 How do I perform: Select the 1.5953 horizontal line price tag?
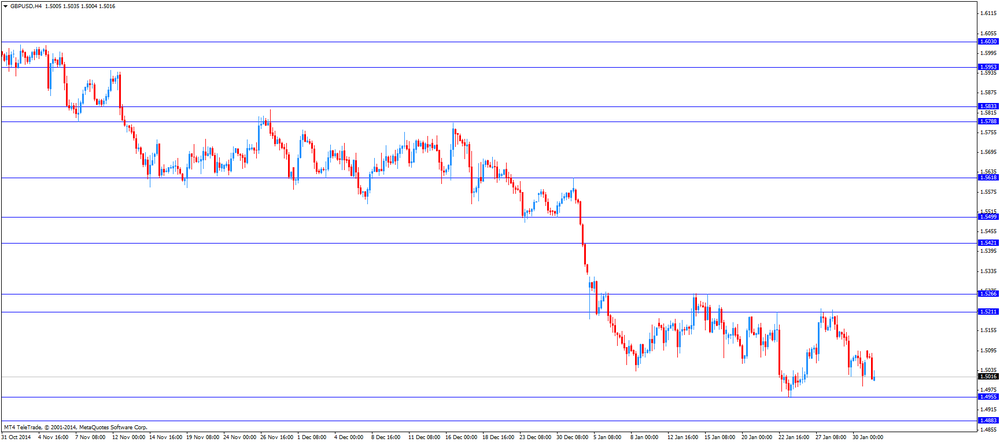click(988, 67)
